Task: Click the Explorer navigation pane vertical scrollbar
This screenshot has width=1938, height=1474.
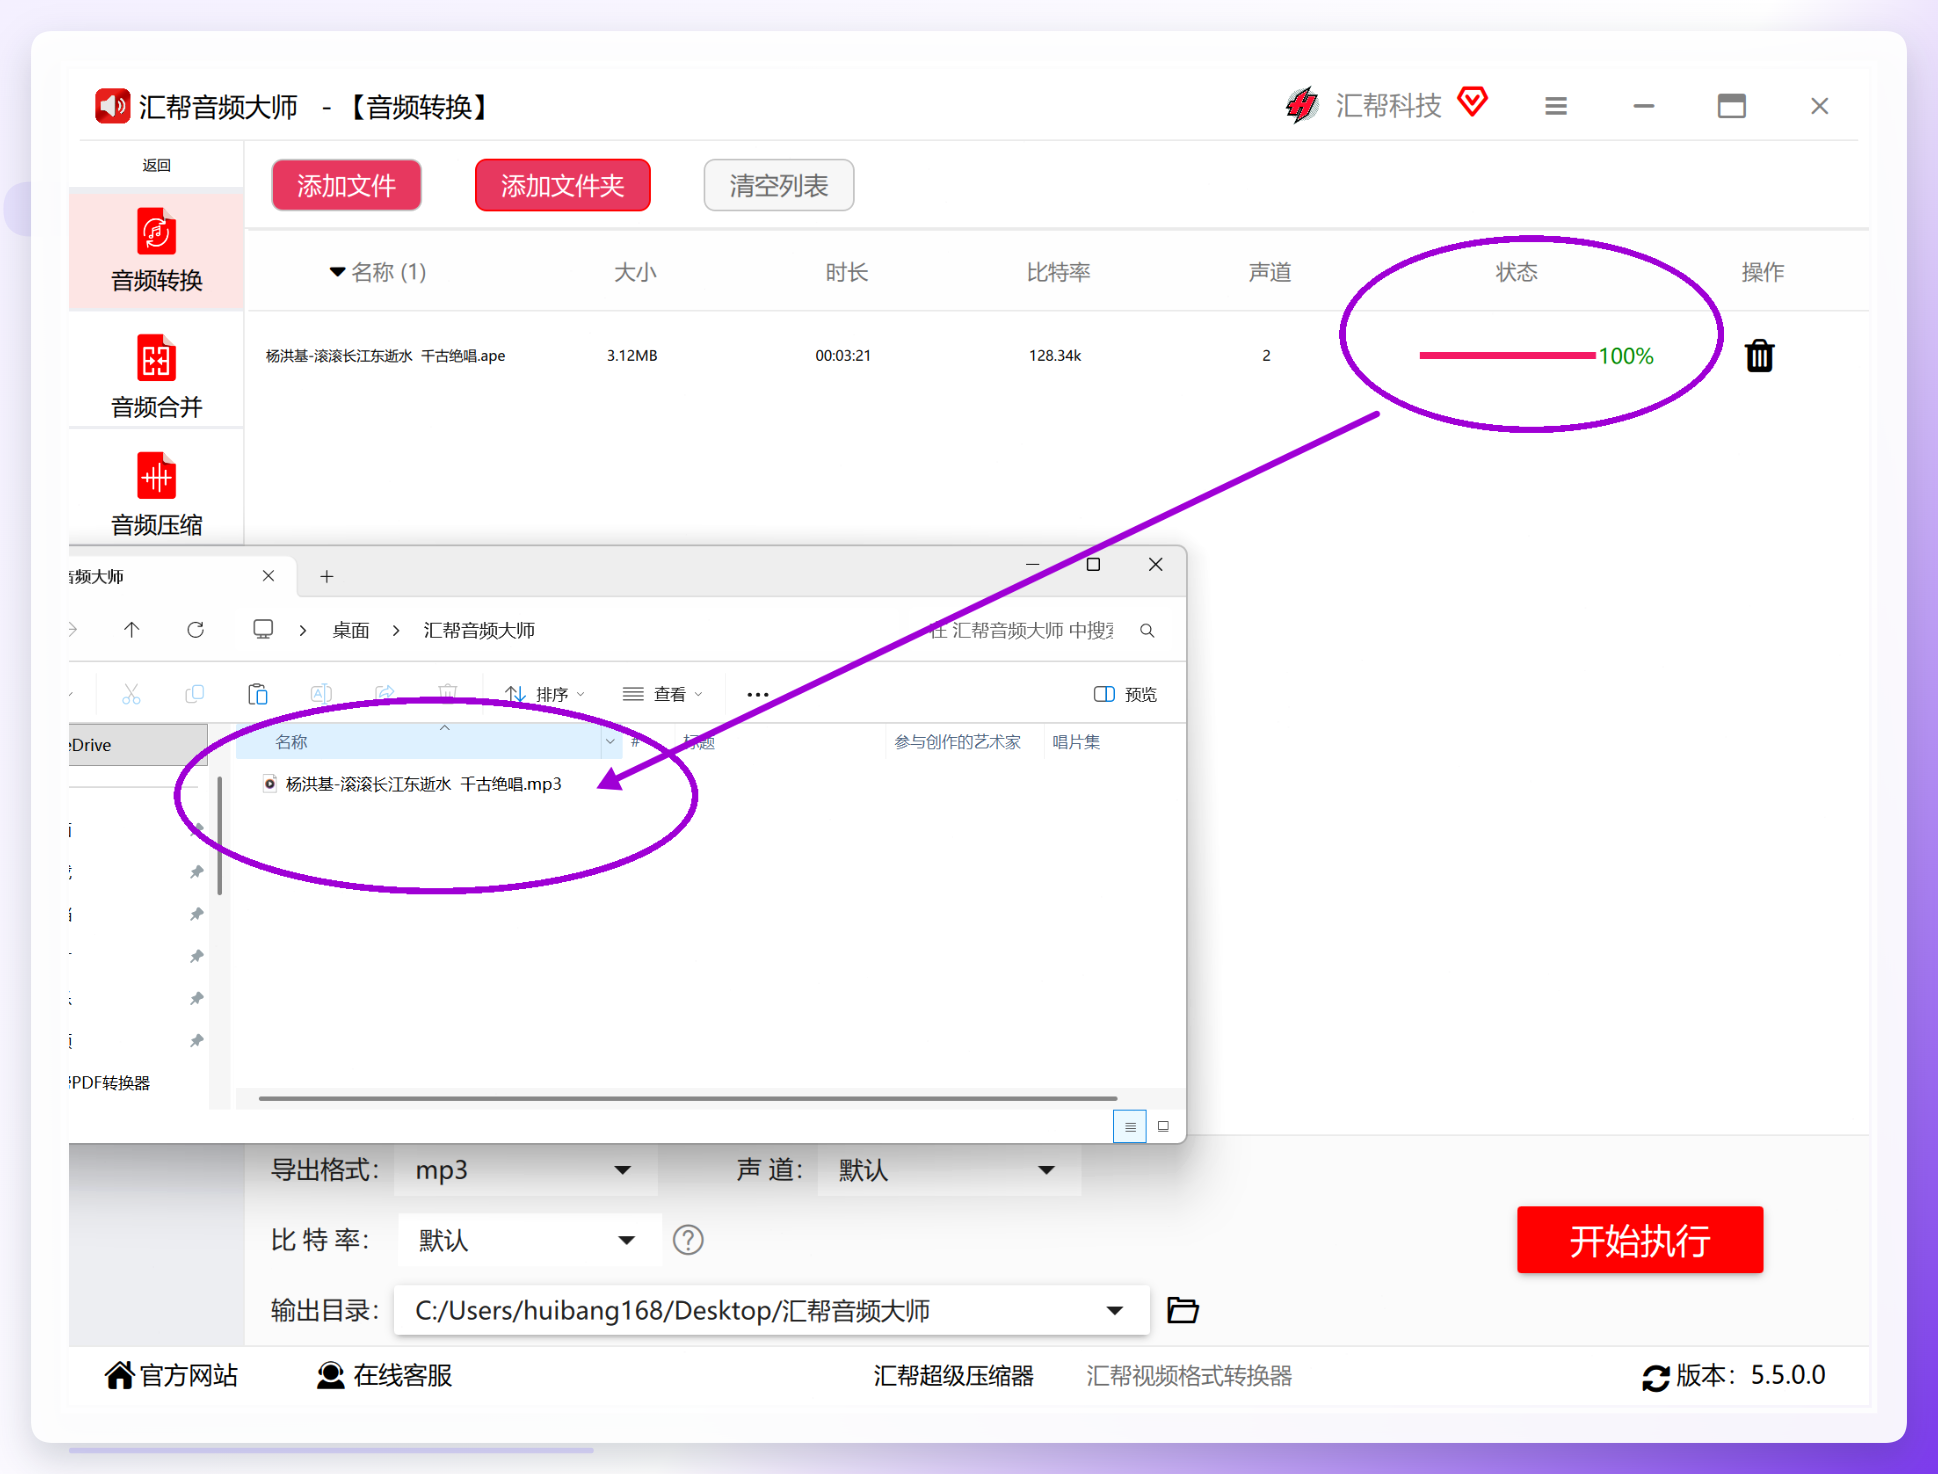Action: [x=219, y=836]
